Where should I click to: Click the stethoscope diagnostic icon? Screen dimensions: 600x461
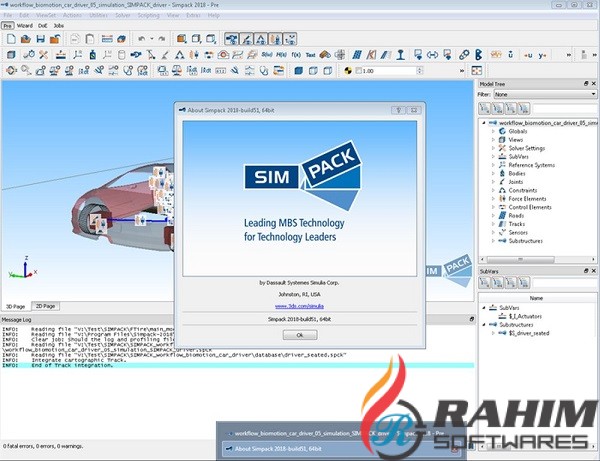click(264, 71)
